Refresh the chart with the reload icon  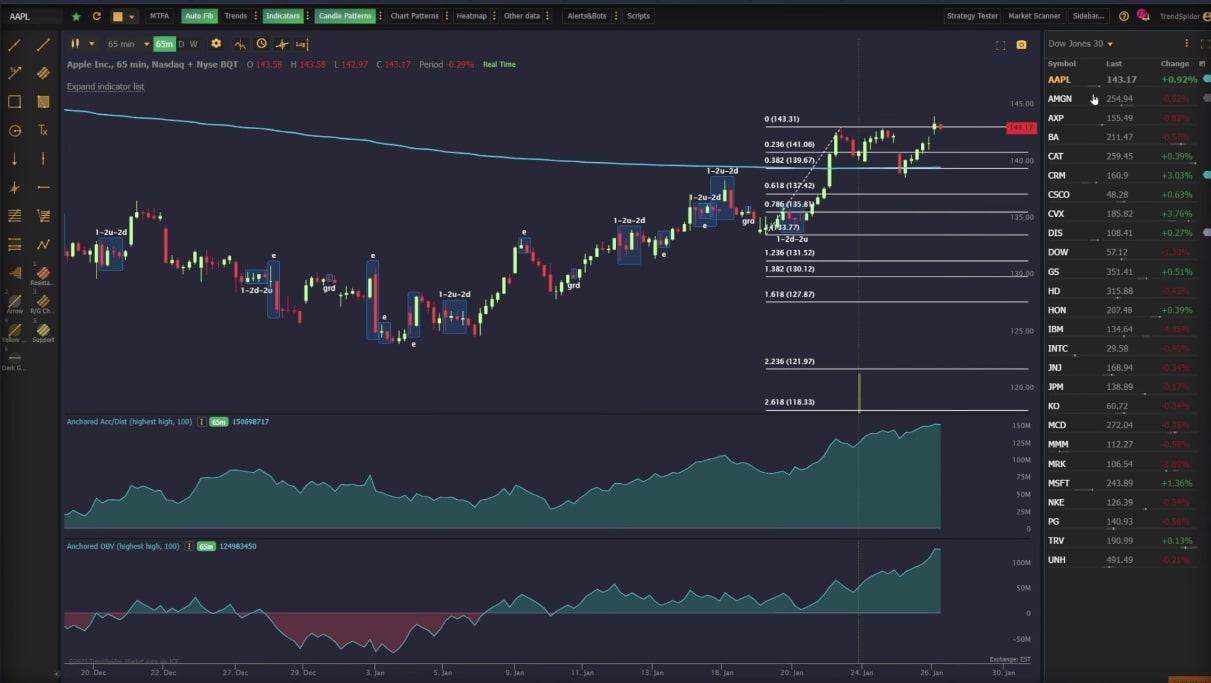[x=96, y=16]
